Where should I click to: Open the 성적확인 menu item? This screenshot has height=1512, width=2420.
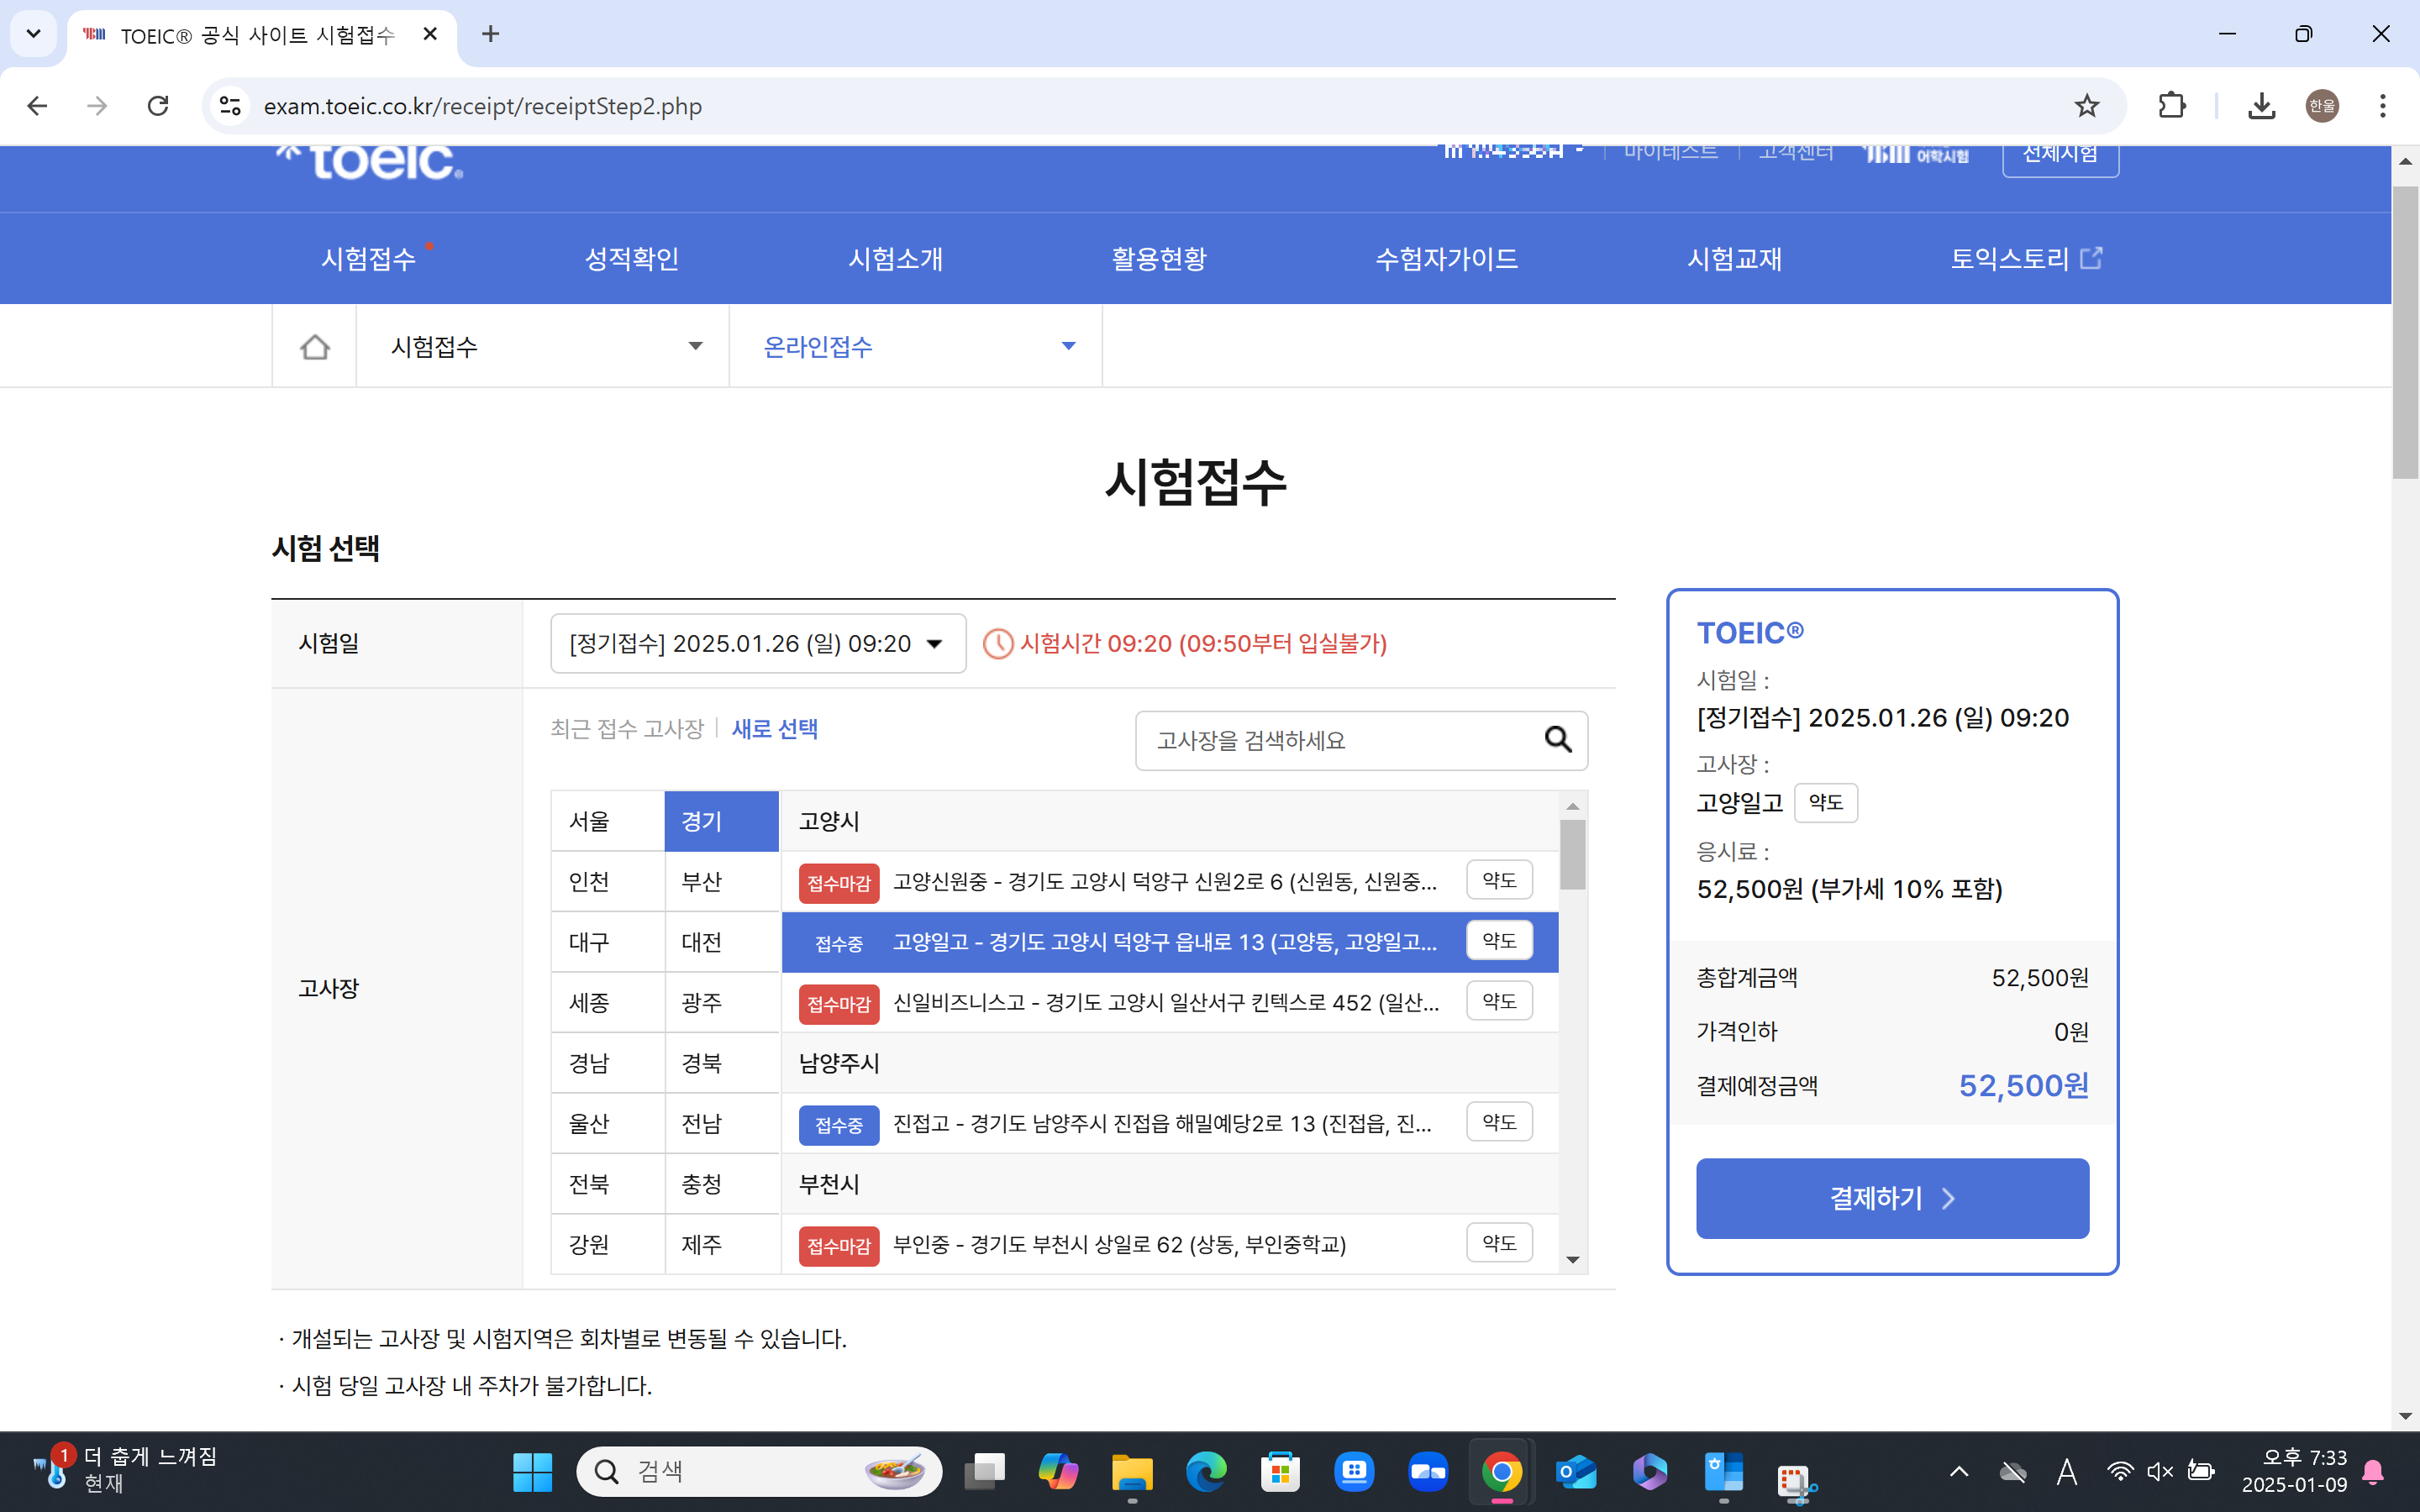[631, 259]
